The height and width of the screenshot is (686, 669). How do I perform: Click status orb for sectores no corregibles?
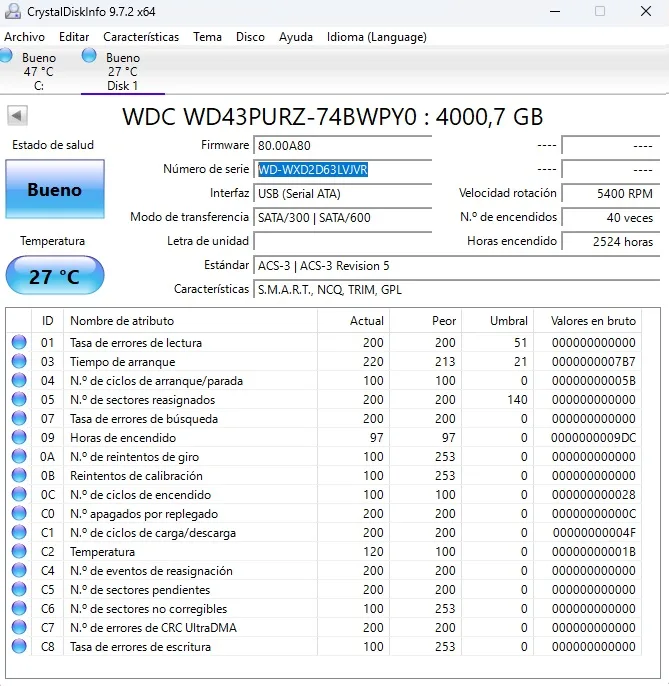[19, 609]
